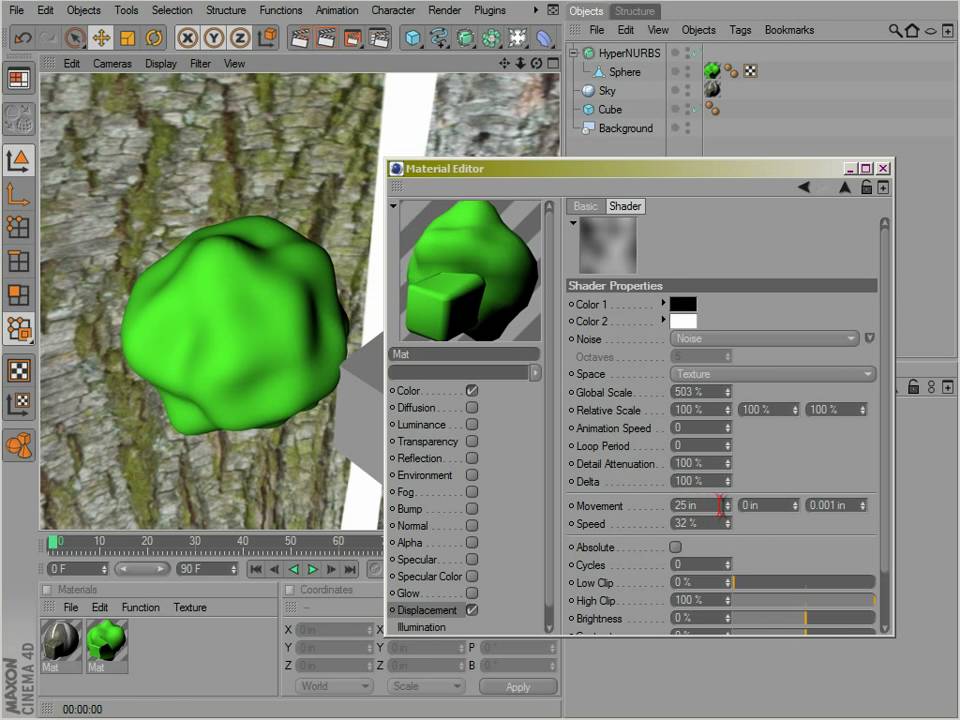Collapse HyperNURBS tree node
The image size is (960, 720).
(574, 53)
